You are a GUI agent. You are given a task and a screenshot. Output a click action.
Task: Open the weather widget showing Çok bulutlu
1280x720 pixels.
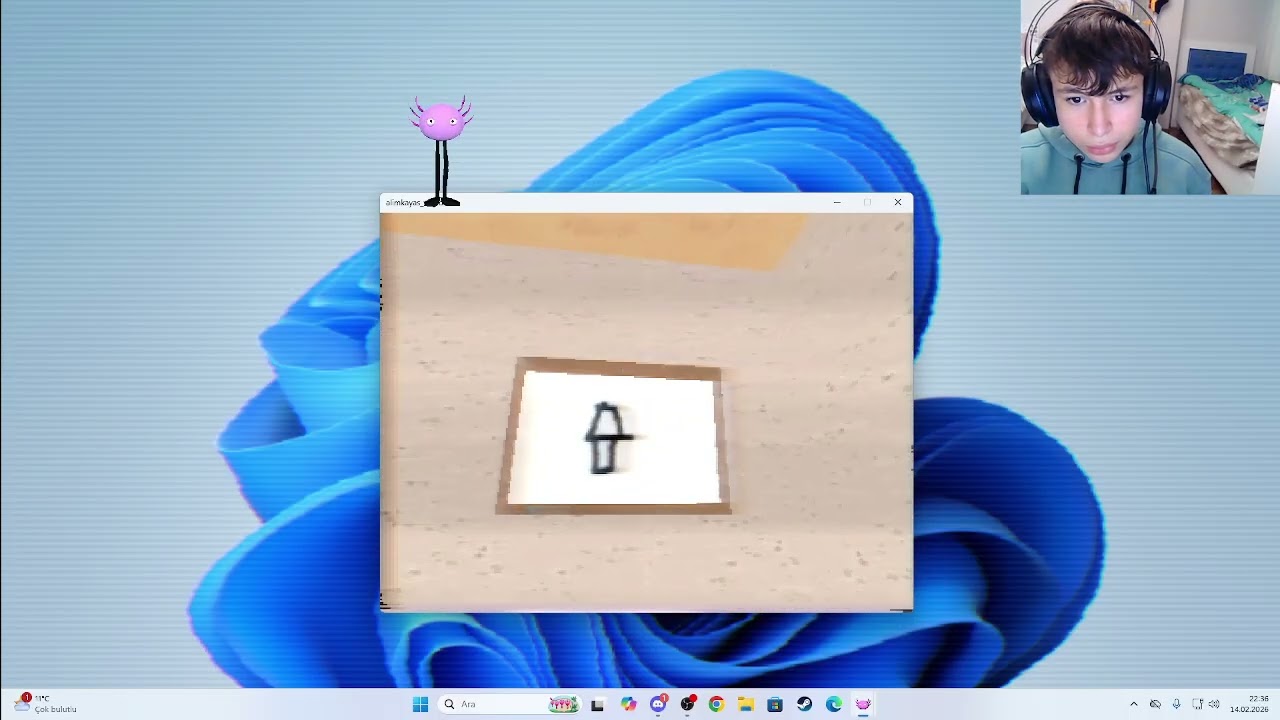pos(45,704)
